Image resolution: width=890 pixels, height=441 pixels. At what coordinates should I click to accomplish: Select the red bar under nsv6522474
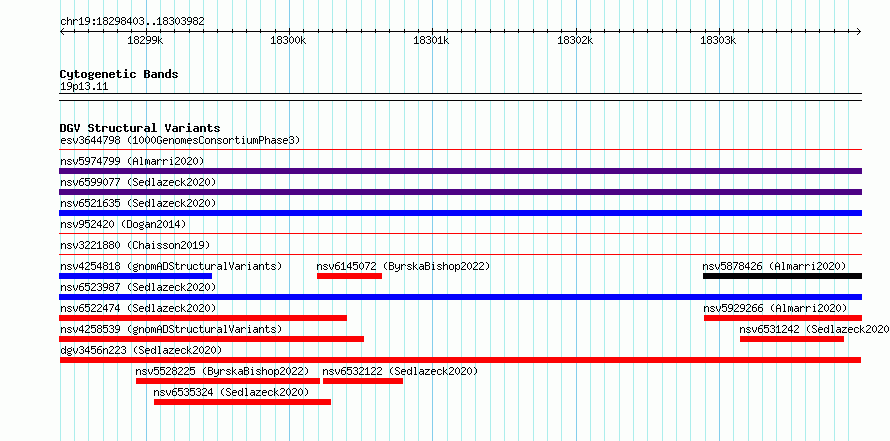203,318
